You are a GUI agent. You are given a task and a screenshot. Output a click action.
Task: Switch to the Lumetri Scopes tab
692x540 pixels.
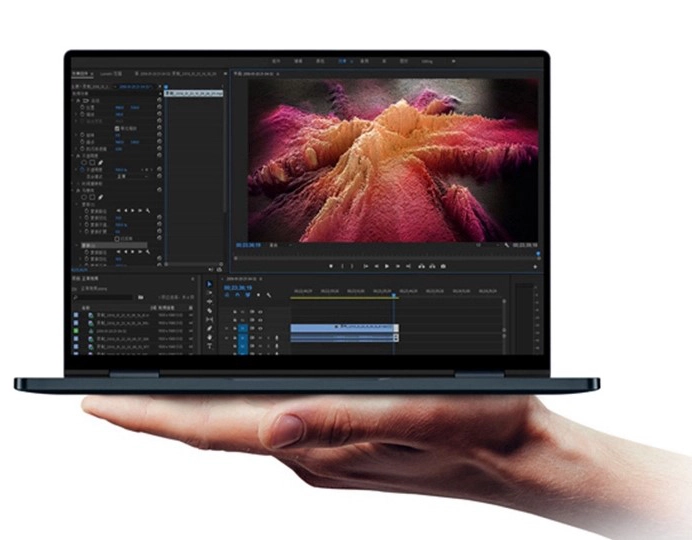pyautogui.click(x=111, y=74)
